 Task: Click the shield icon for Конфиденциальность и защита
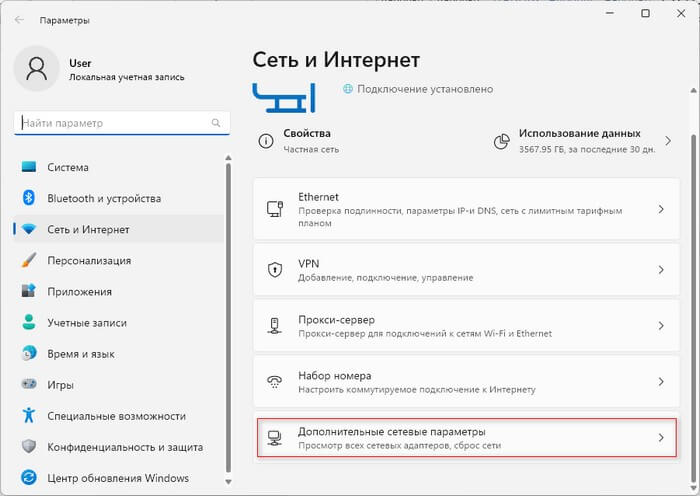tap(29, 446)
